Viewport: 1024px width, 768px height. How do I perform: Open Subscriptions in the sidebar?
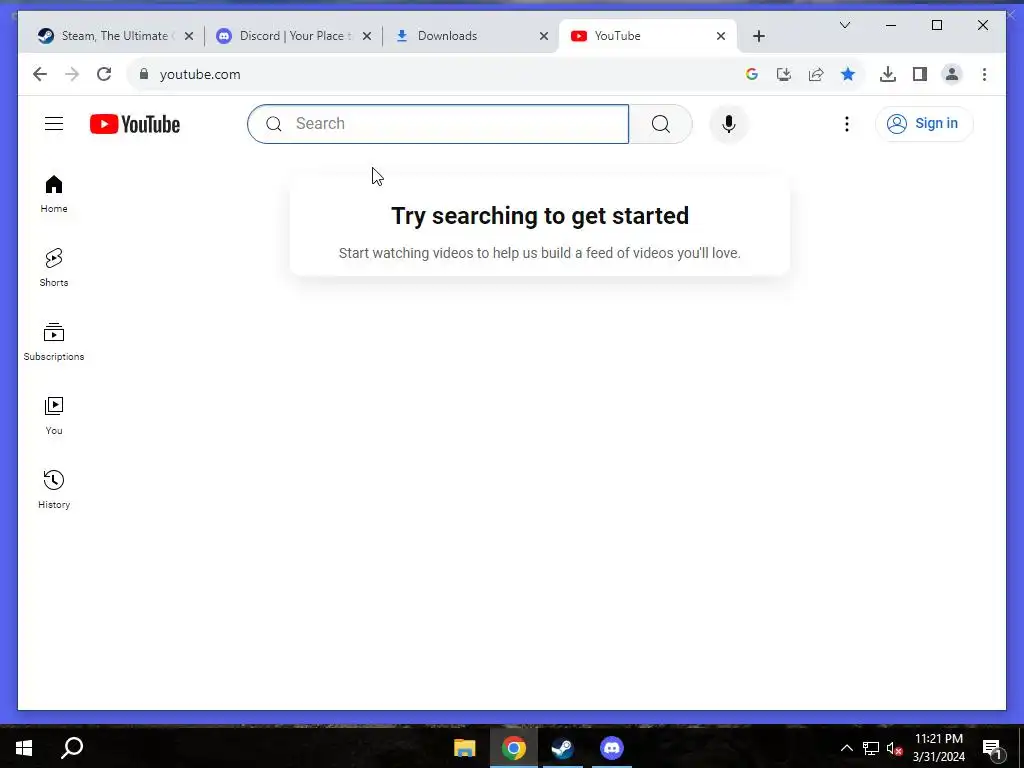tap(54, 342)
